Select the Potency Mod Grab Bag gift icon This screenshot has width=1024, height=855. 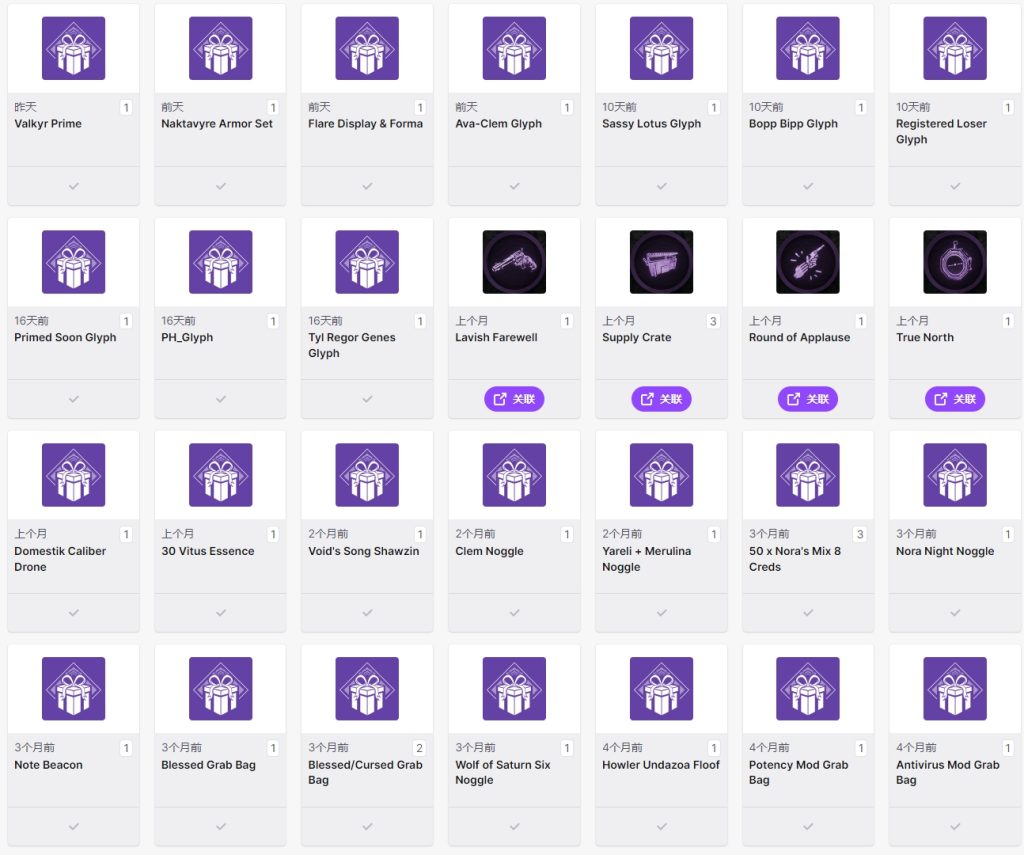click(x=808, y=688)
